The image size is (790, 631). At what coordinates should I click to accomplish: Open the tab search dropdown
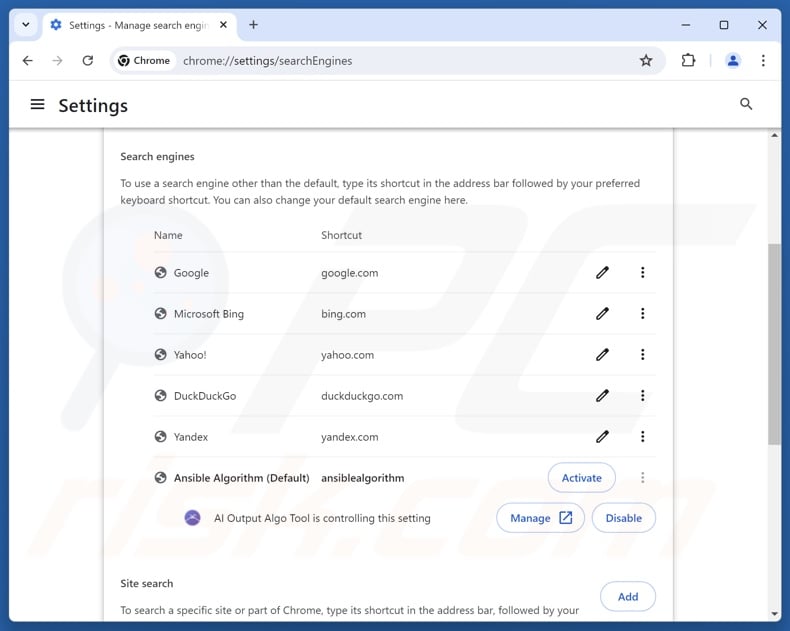click(26, 25)
